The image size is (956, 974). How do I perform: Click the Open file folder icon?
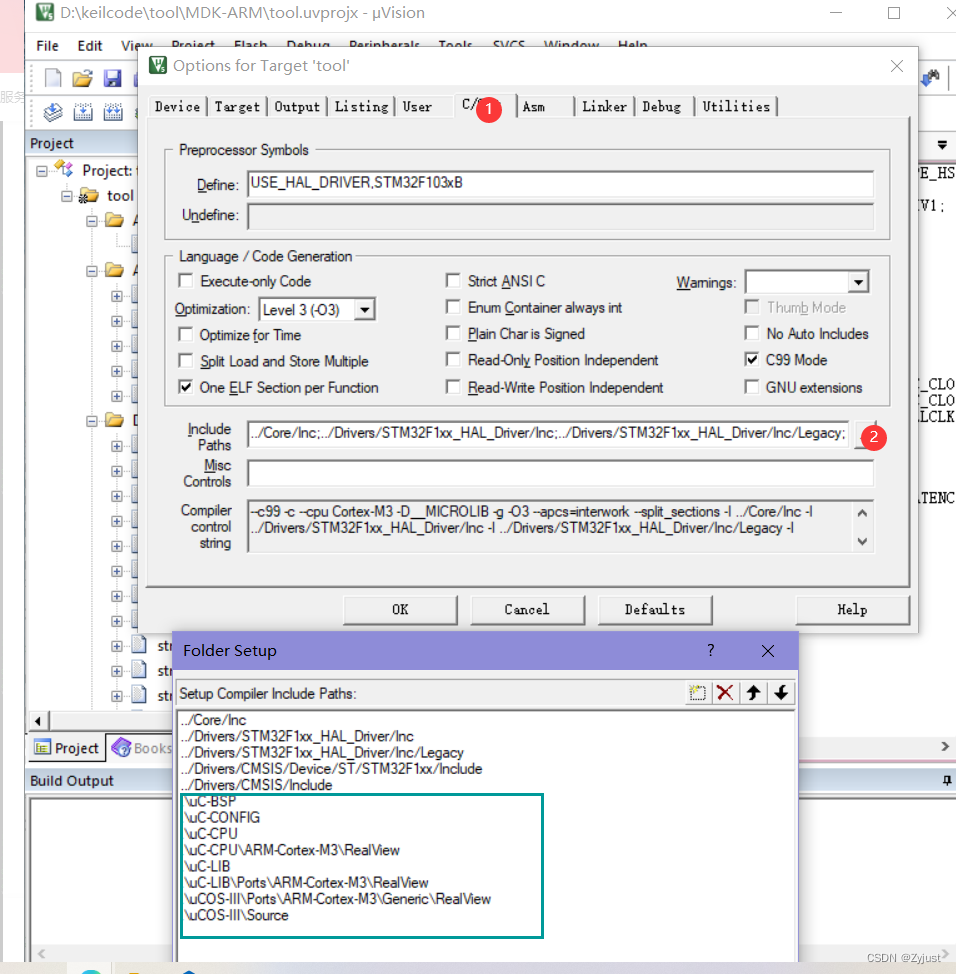pyautogui.click(x=82, y=78)
